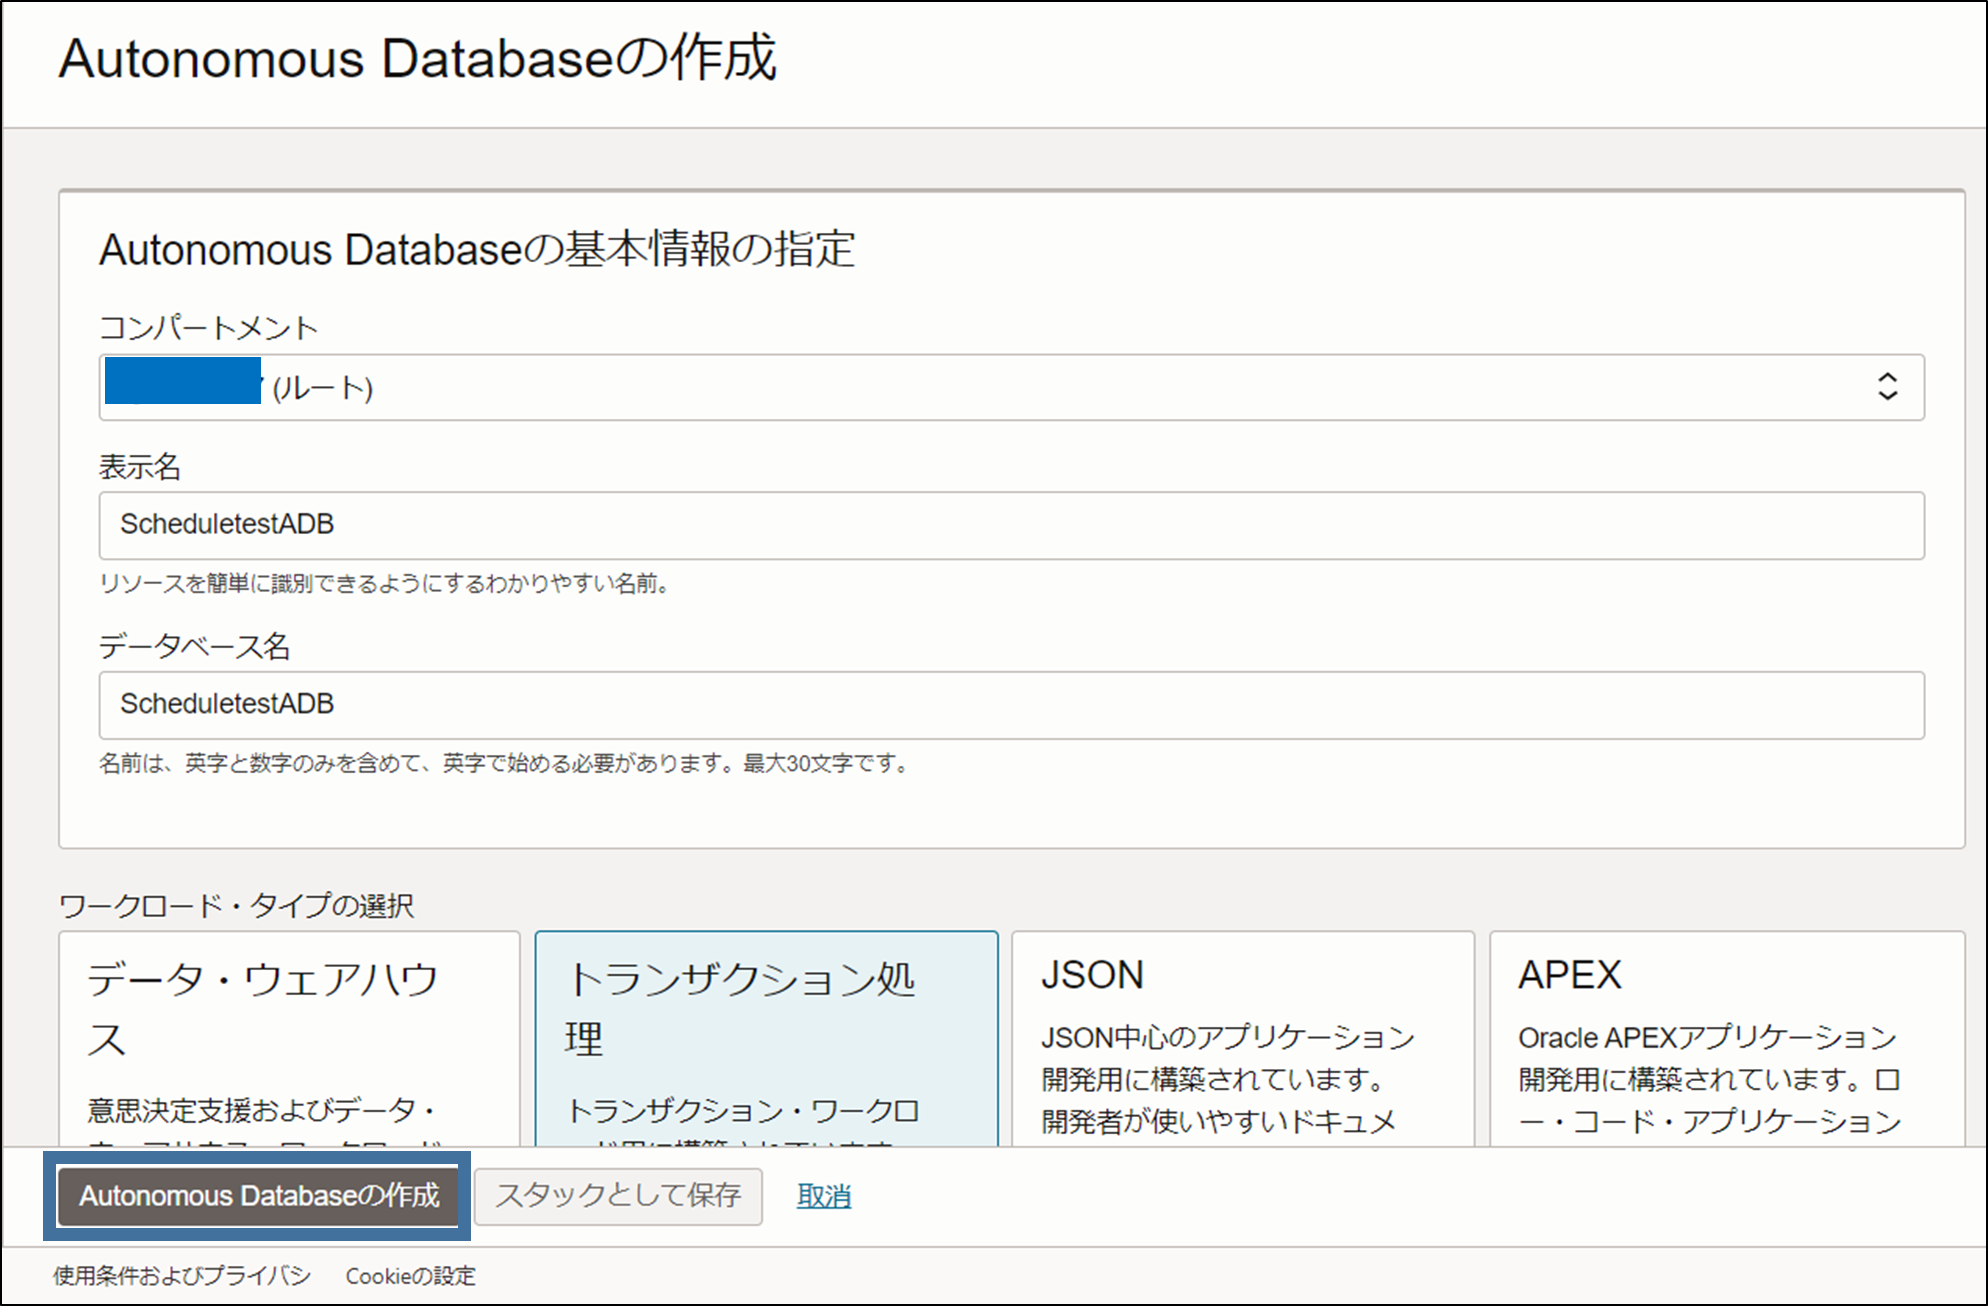
Task: Click the up-down chevron on compartment selector
Action: pos(1886,387)
